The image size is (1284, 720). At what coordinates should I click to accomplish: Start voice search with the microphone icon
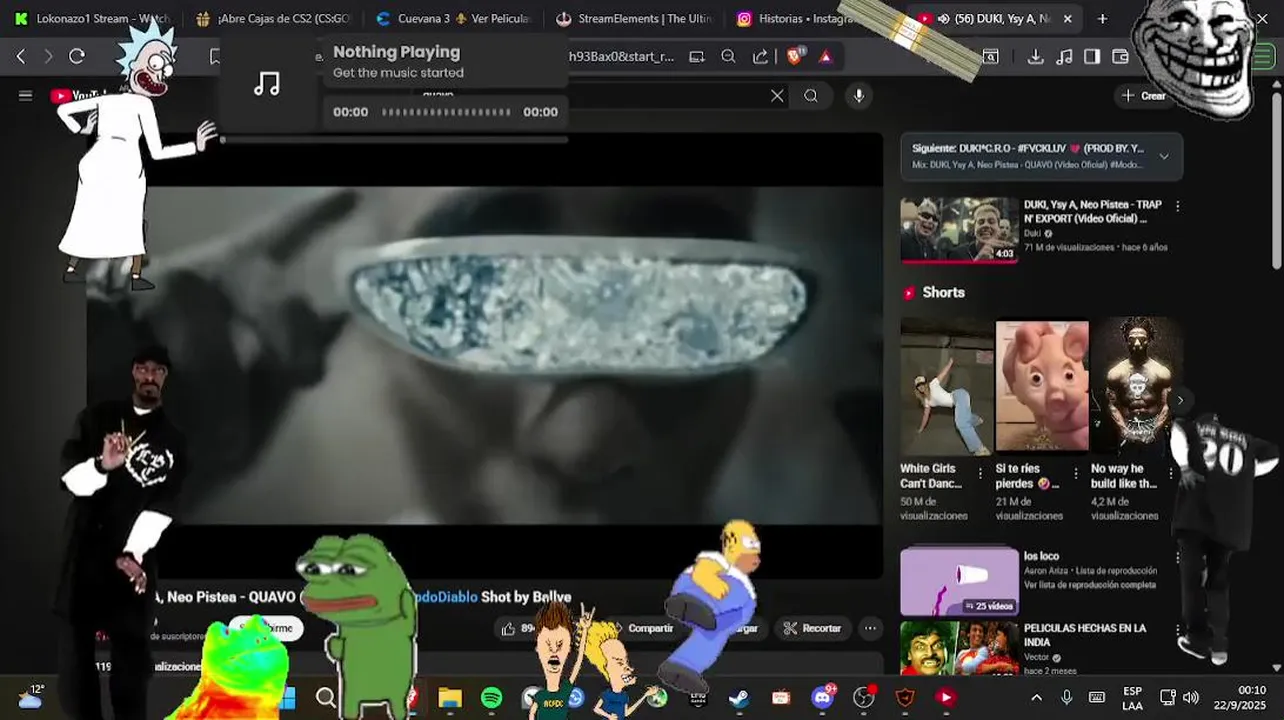[x=858, y=96]
